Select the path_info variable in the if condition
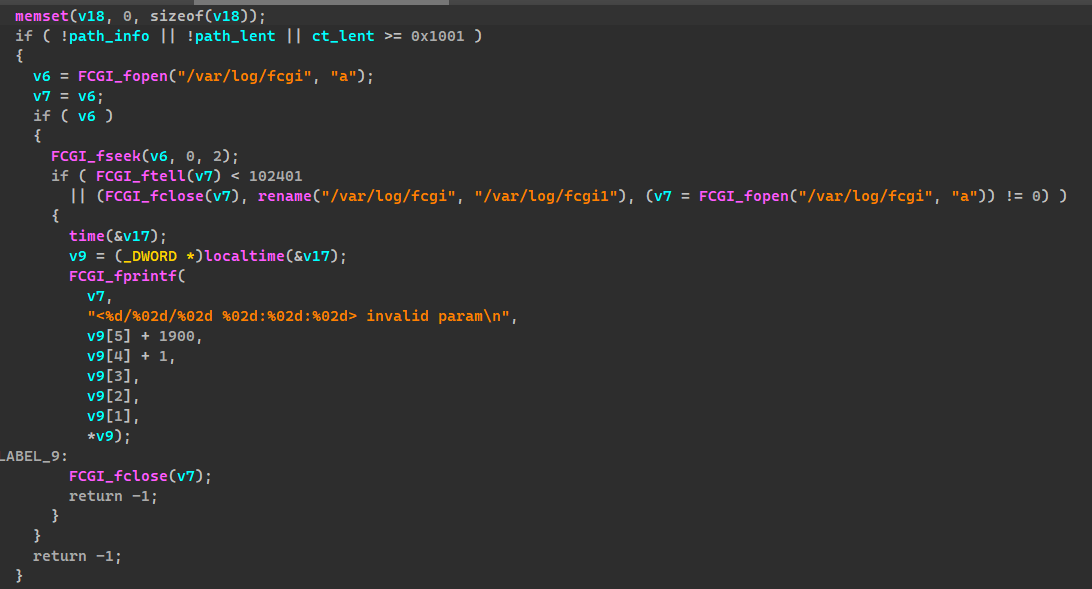The width and height of the screenshot is (1092, 589). (108, 36)
